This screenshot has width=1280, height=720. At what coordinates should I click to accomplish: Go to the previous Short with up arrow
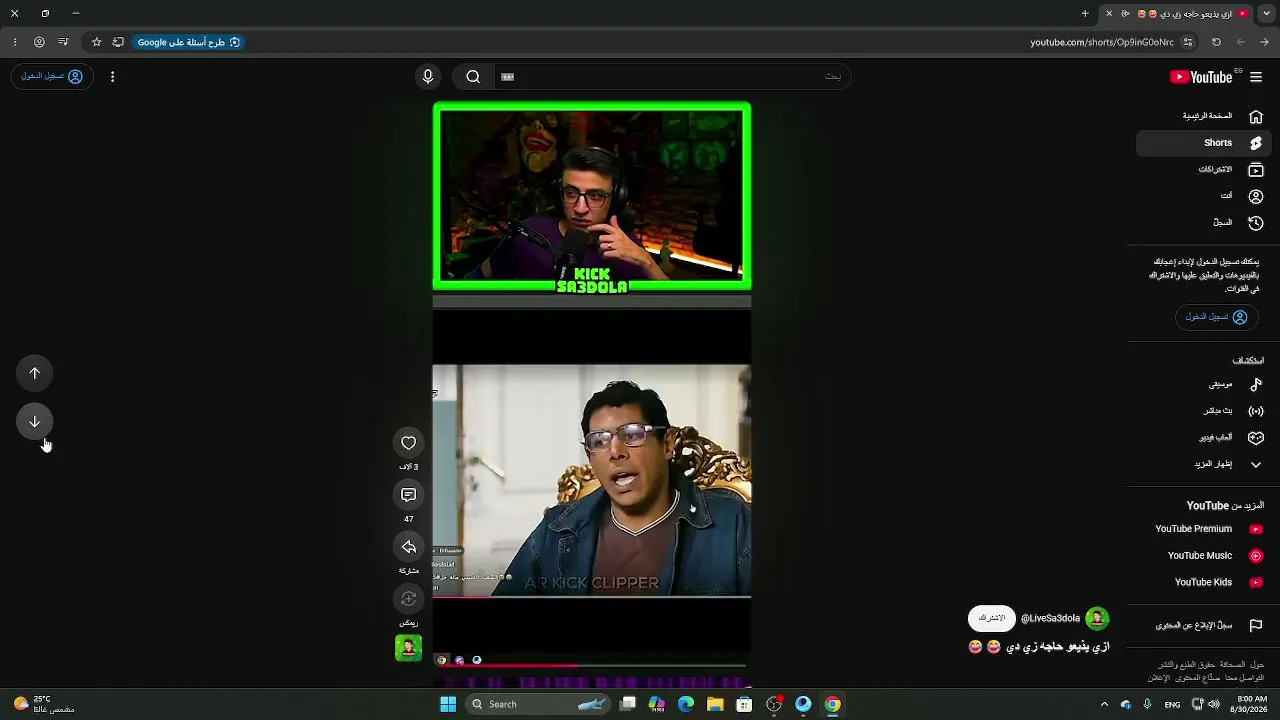coord(35,374)
